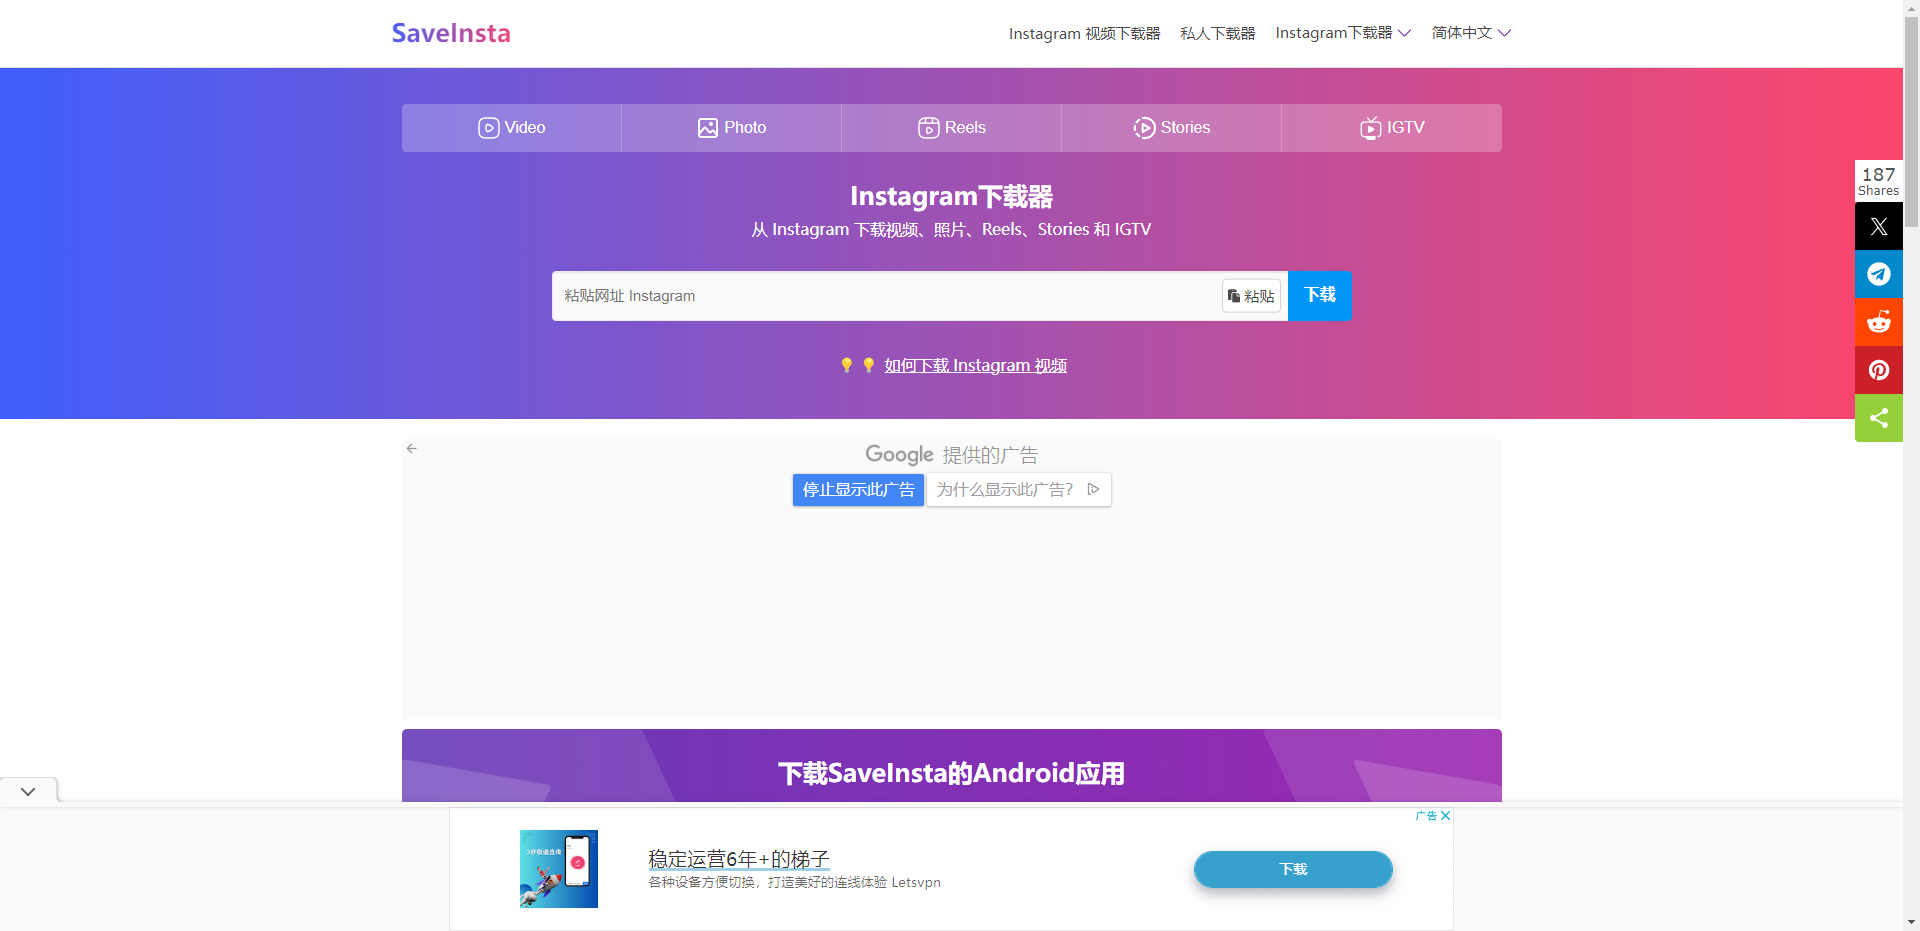Click the Instagram URL input field
Image resolution: width=1920 pixels, height=931 pixels.
tap(880, 296)
